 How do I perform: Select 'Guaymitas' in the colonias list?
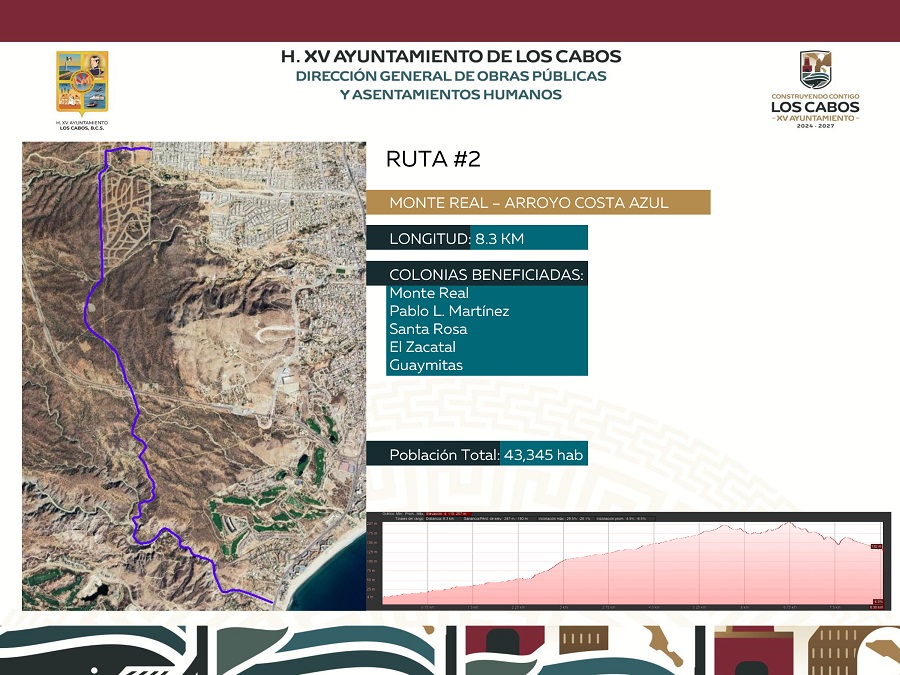426,365
